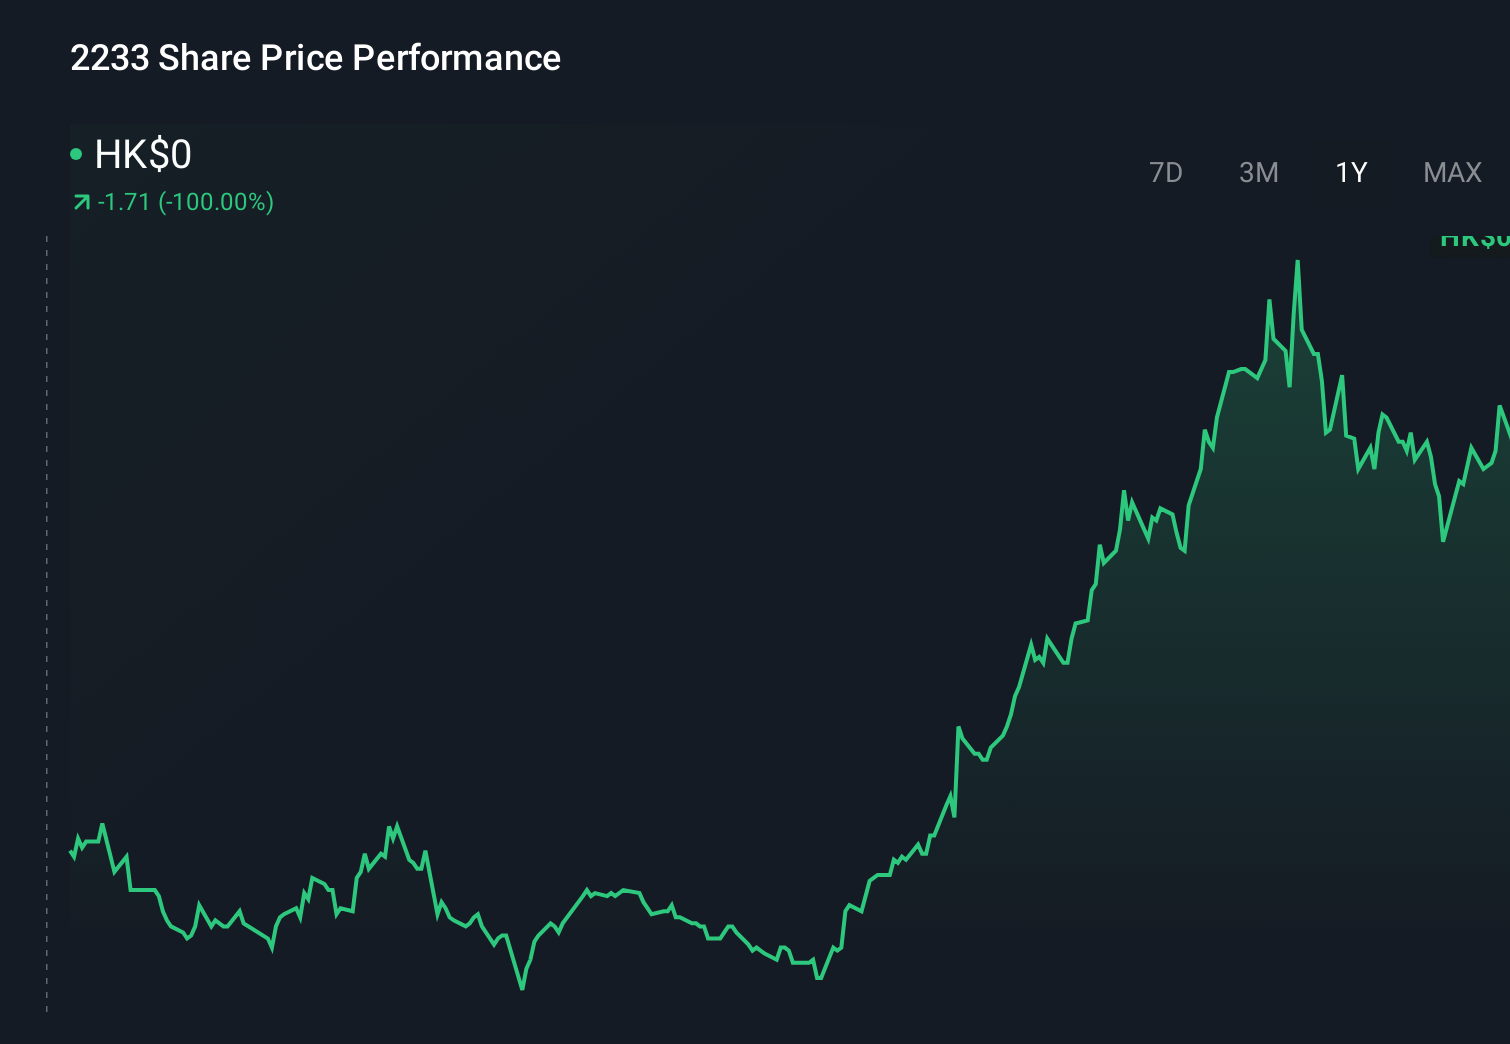The image size is (1510, 1044).
Task: Click the chart line at its starting point
Action: (x=71, y=853)
